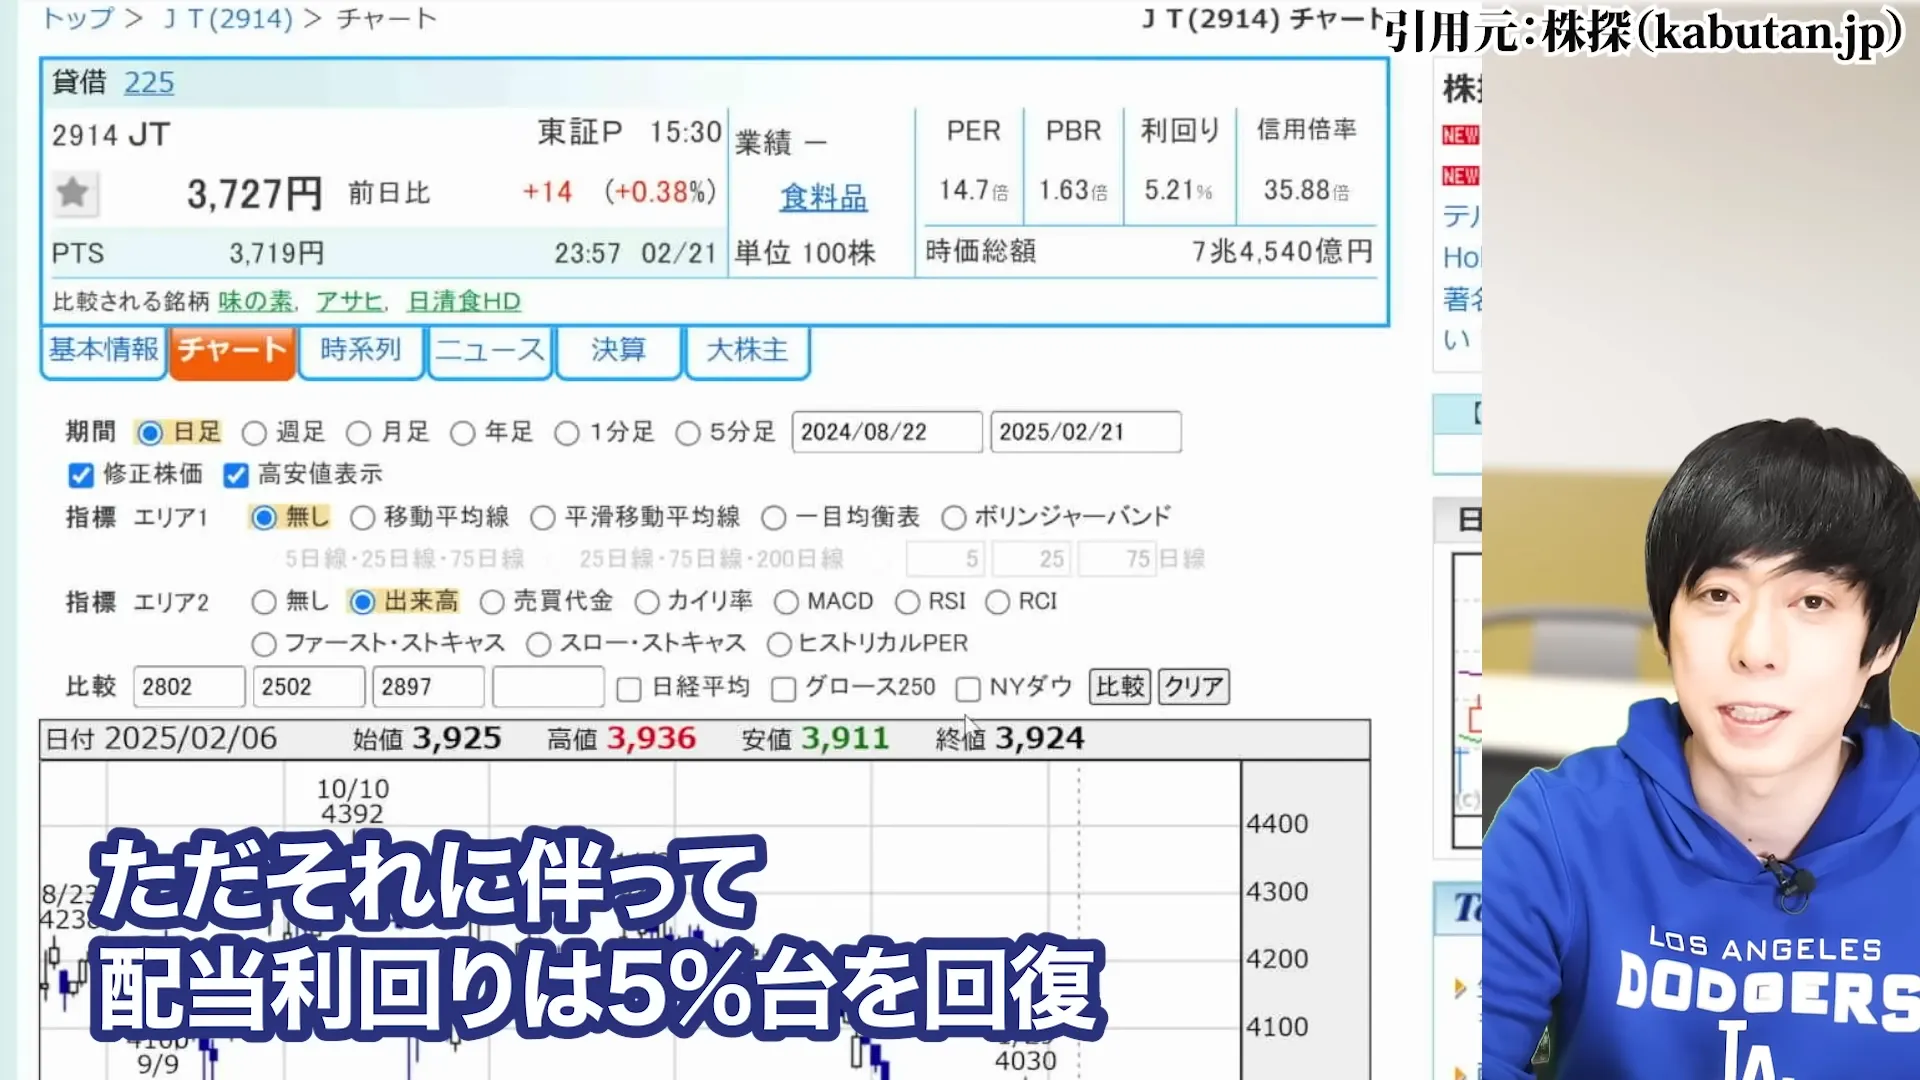Click the end date field 2025/02/21
The image size is (1920, 1080).
coord(1086,432)
